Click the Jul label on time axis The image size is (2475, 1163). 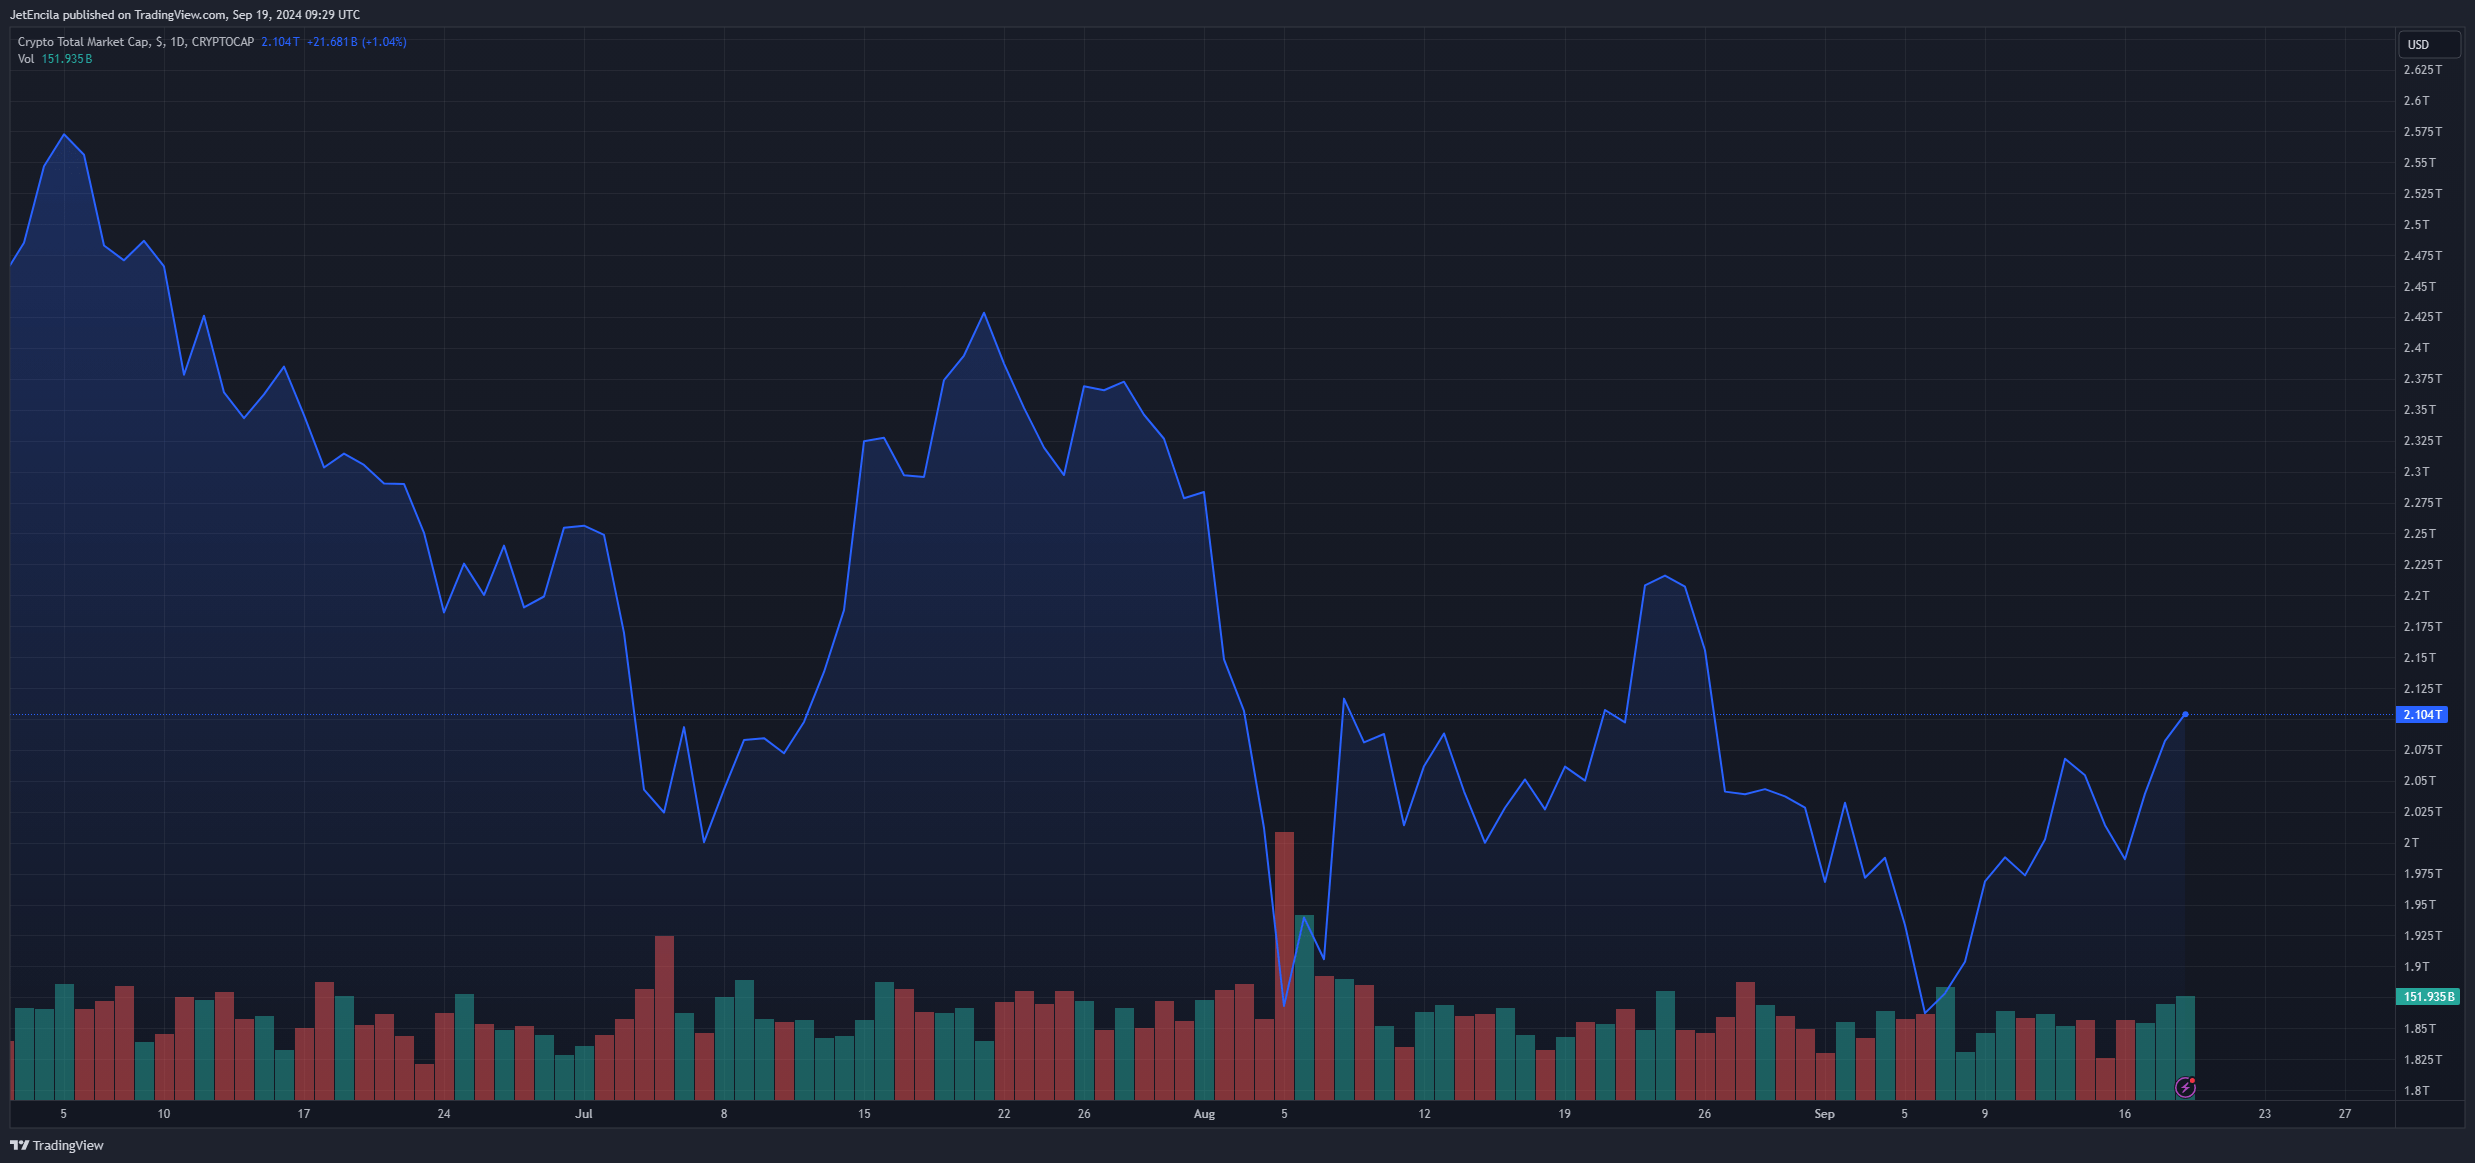(584, 1114)
